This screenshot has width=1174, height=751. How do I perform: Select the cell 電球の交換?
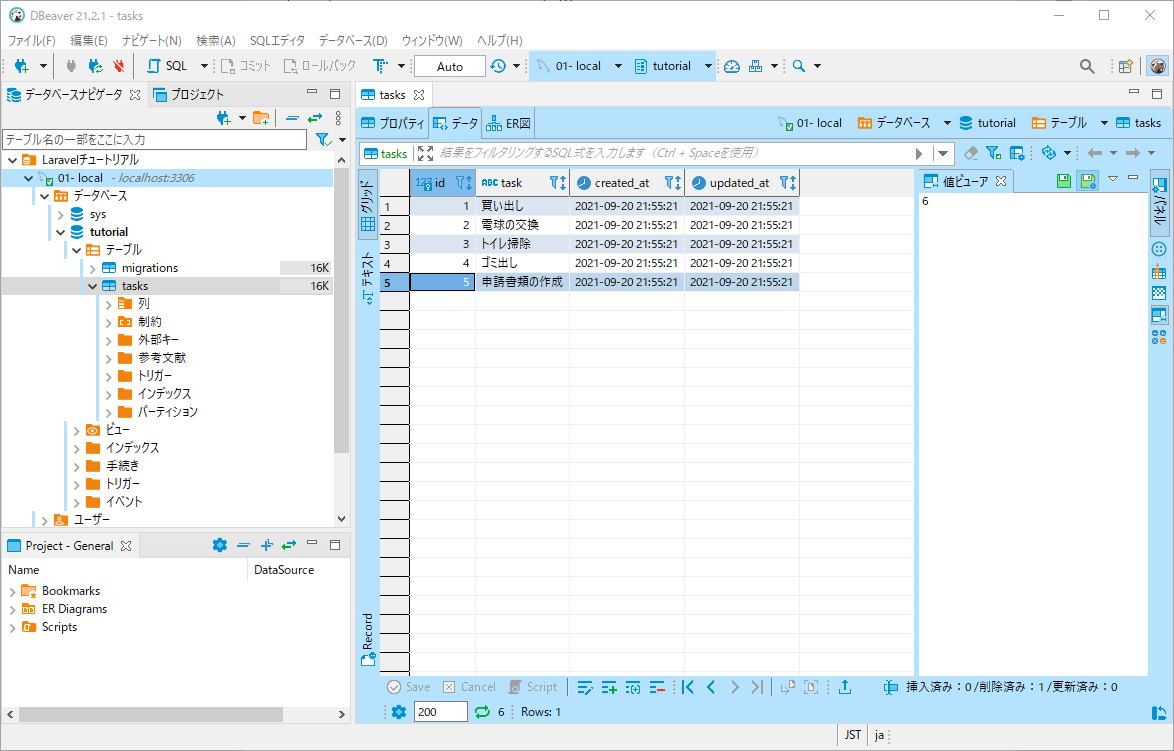pos(522,225)
